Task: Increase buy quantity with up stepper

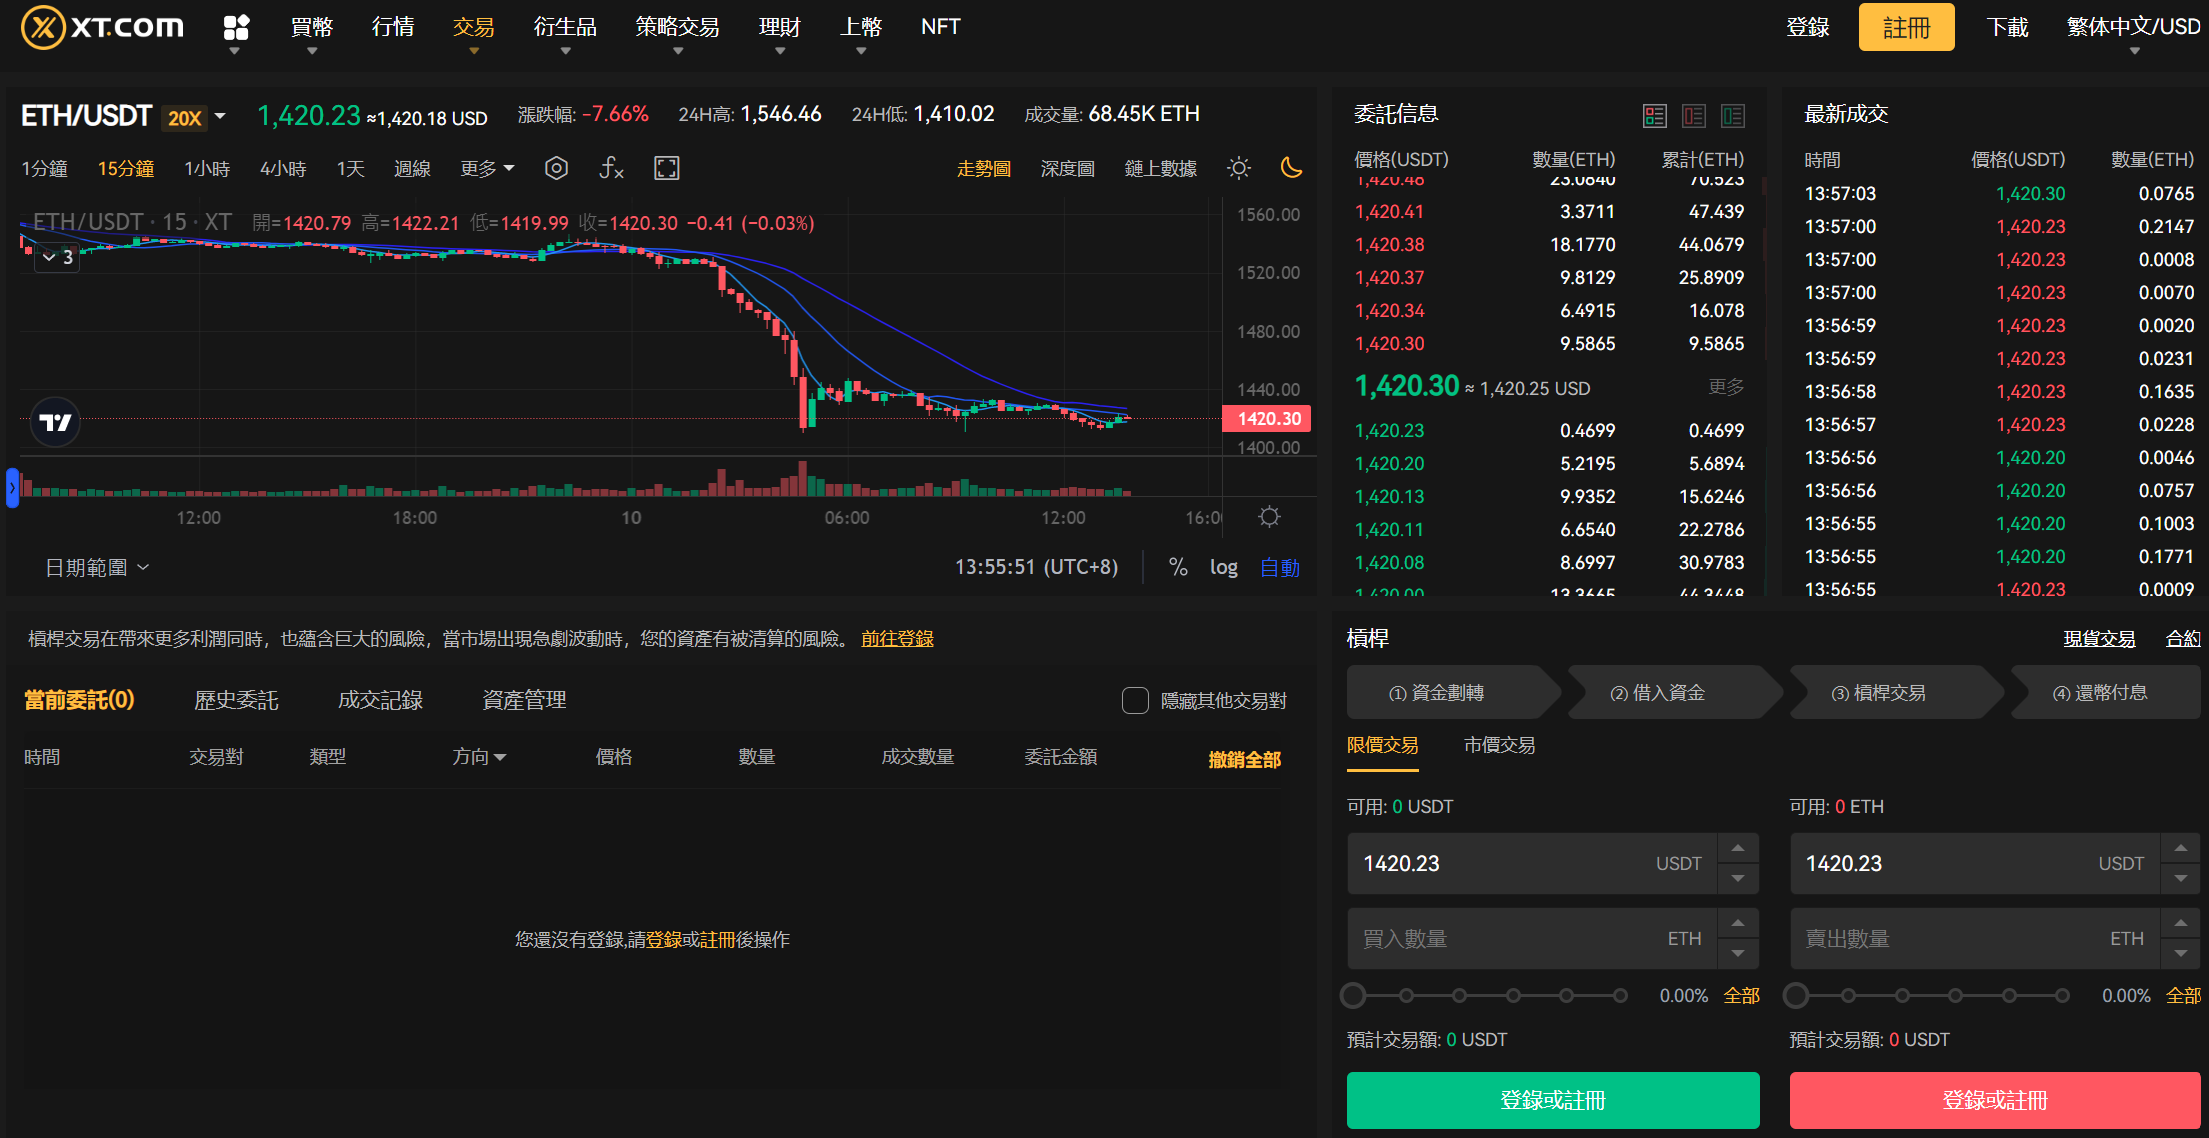Action: 1738,923
